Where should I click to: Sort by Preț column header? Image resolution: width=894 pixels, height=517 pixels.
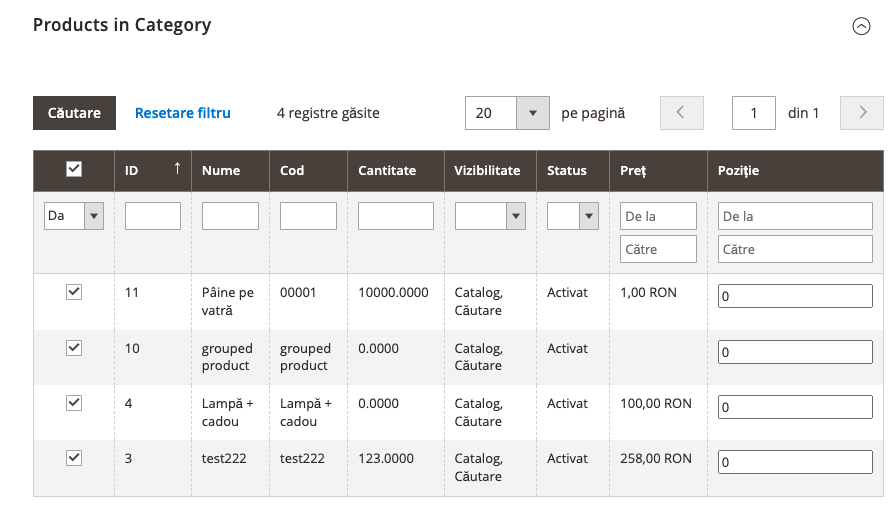click(659, 170)
